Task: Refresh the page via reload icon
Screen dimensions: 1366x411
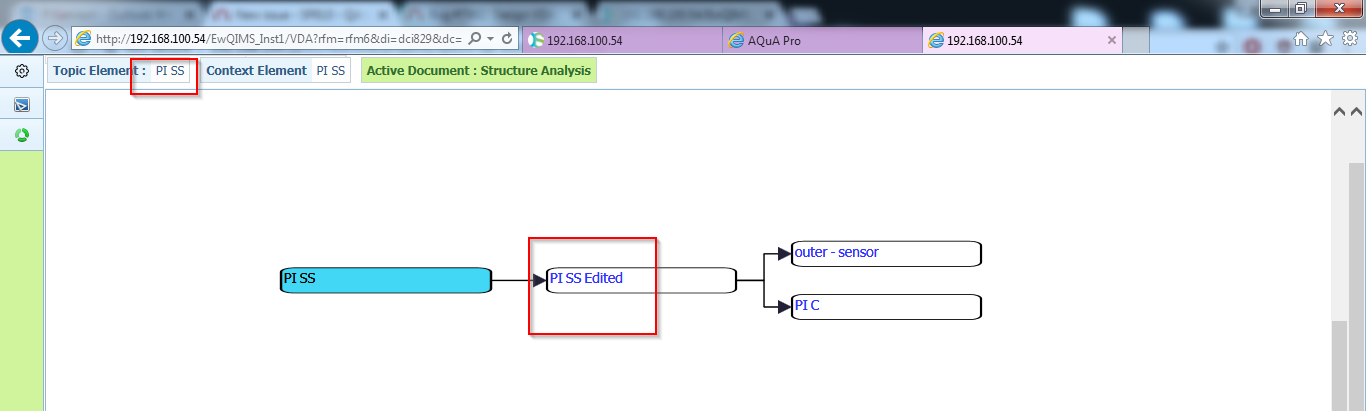Action: pyautogui.click(x=507, y=38)
